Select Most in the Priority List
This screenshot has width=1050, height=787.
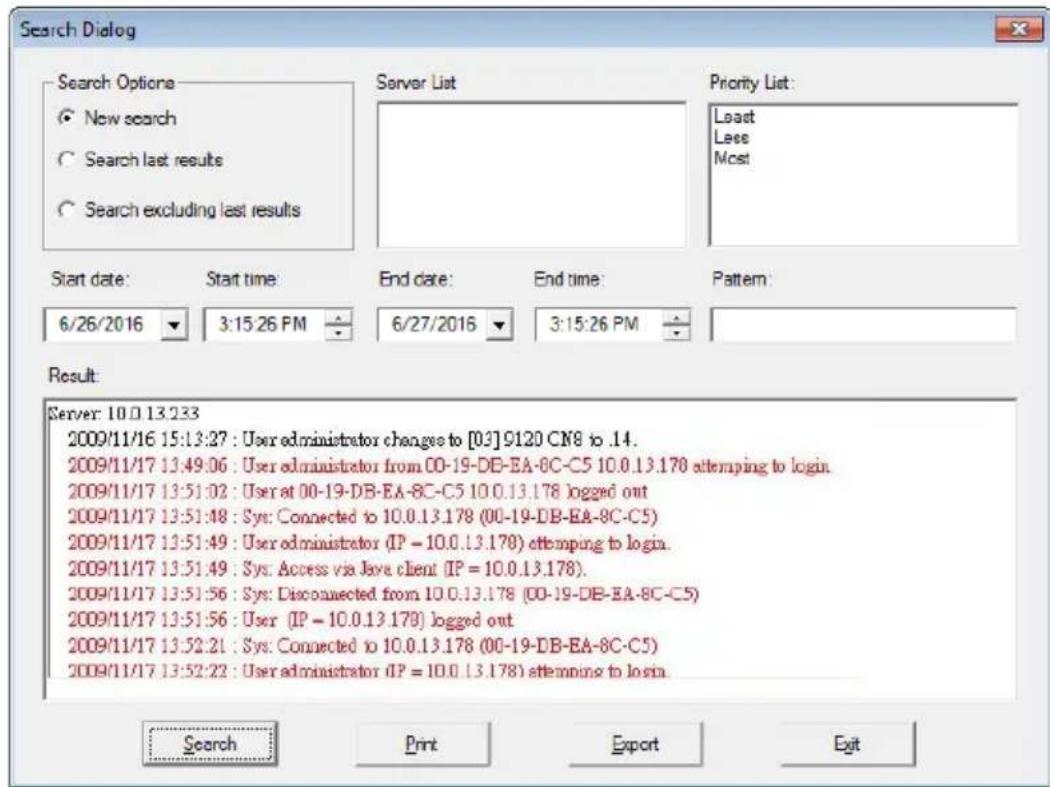coord(731,158)
